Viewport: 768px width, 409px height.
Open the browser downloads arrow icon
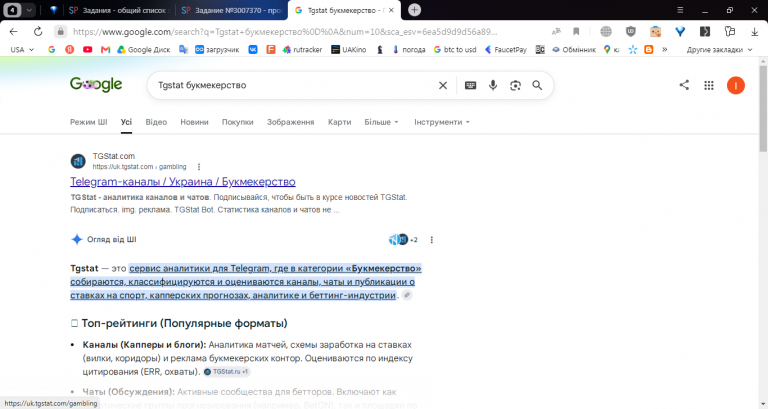click(x=754, y=32)
